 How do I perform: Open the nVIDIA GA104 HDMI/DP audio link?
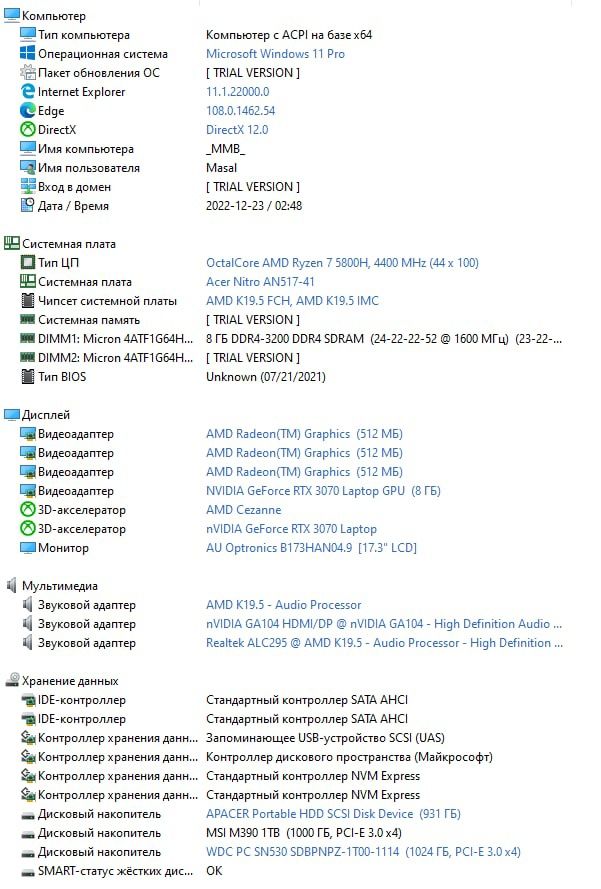[384, 624]
